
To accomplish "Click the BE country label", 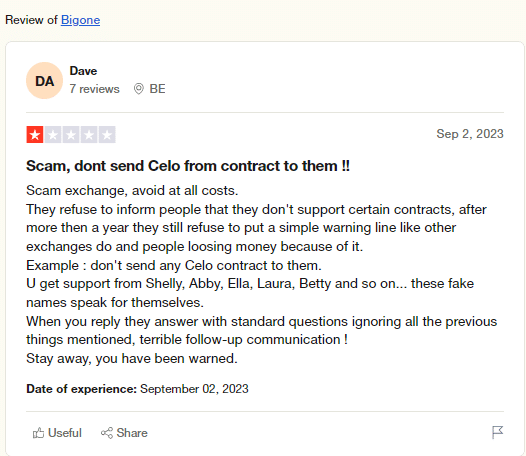I will coord(157,89).
